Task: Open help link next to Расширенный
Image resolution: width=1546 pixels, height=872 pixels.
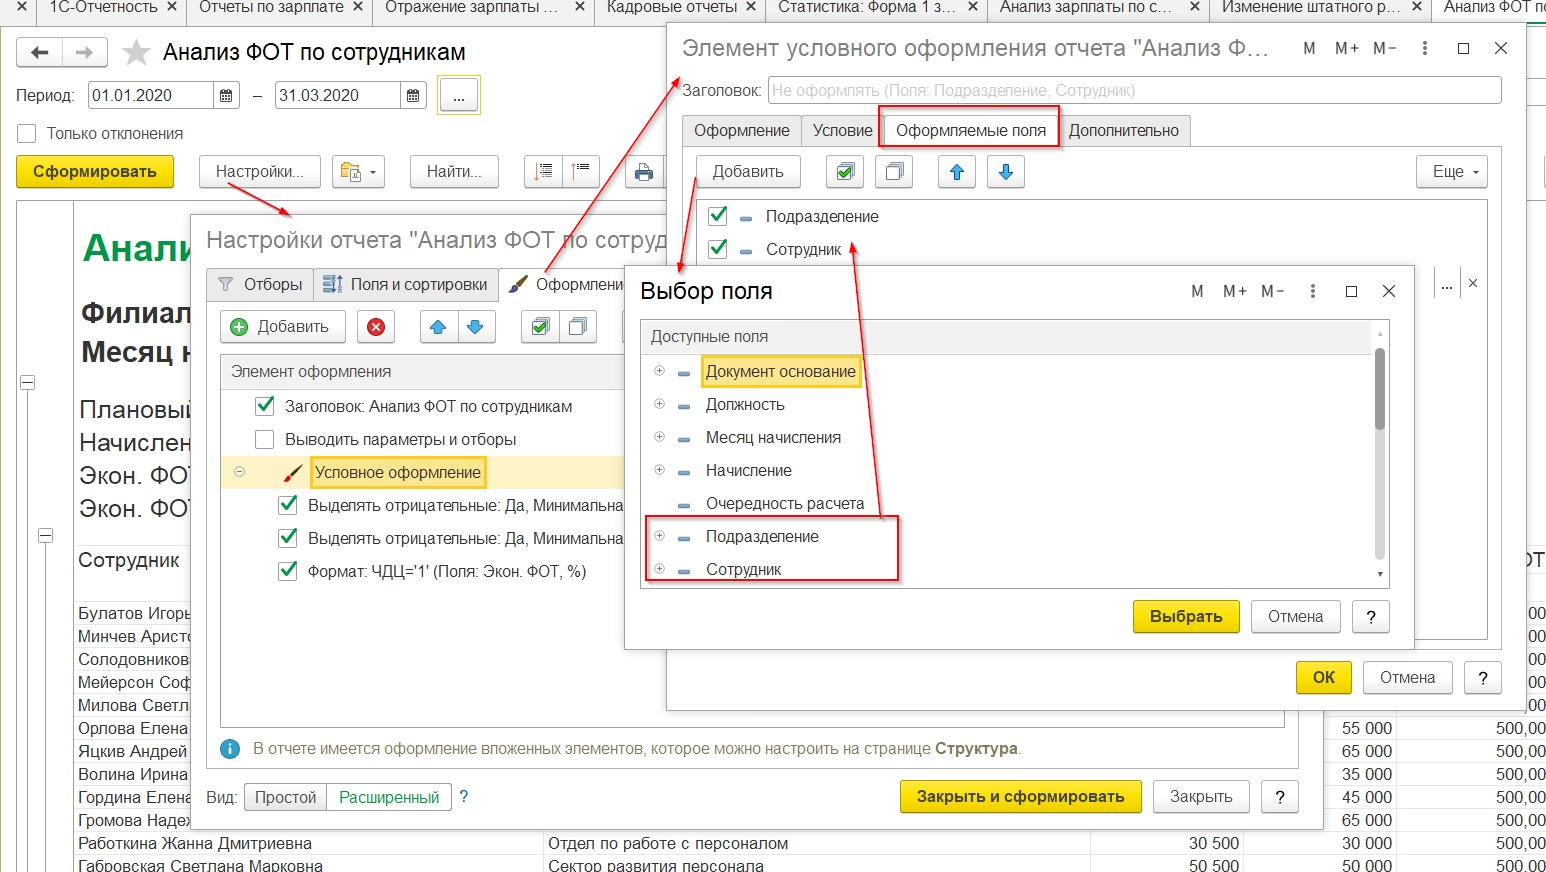Action: coord(464,797)
